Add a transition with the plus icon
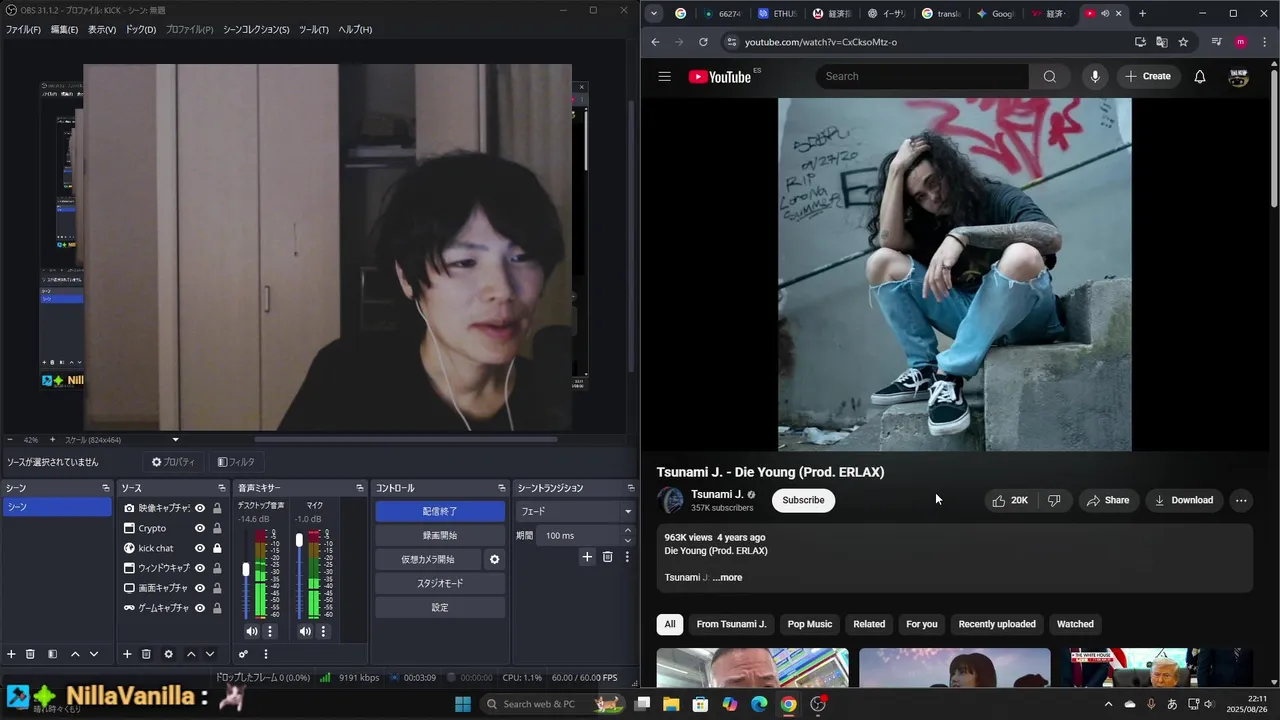This screenshot has height=720, width=1280. (587, 557)
